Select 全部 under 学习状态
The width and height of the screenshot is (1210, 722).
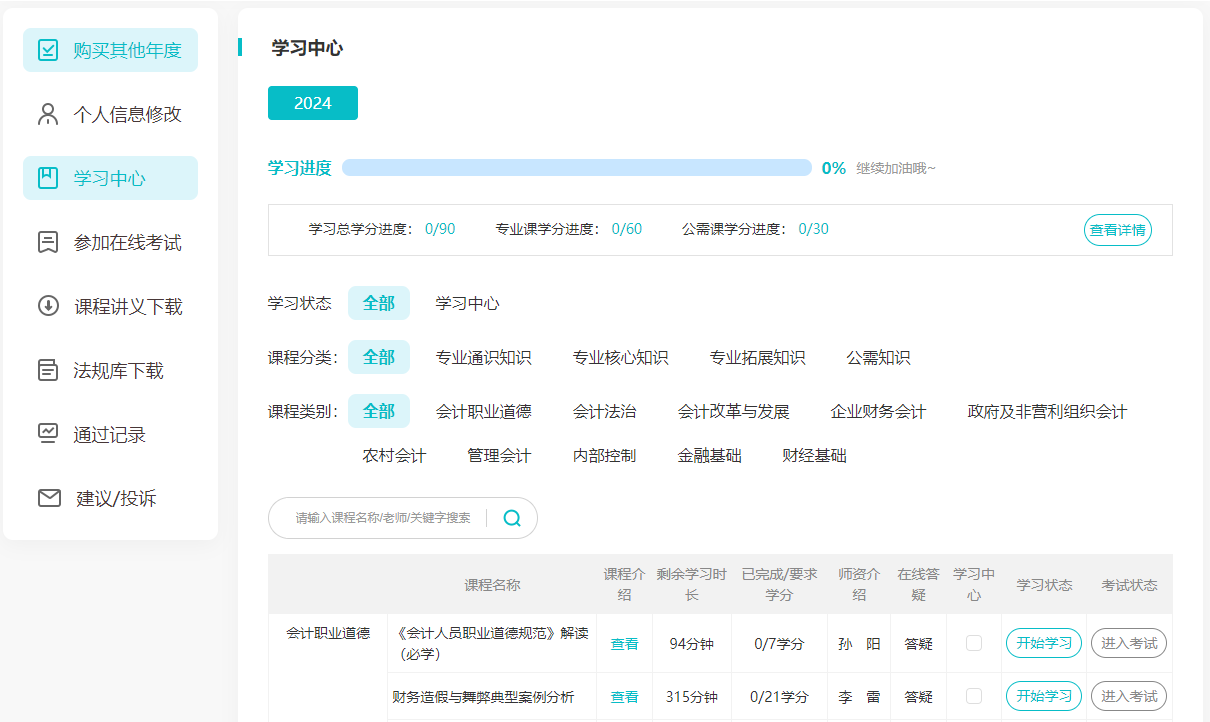[378, 302]
